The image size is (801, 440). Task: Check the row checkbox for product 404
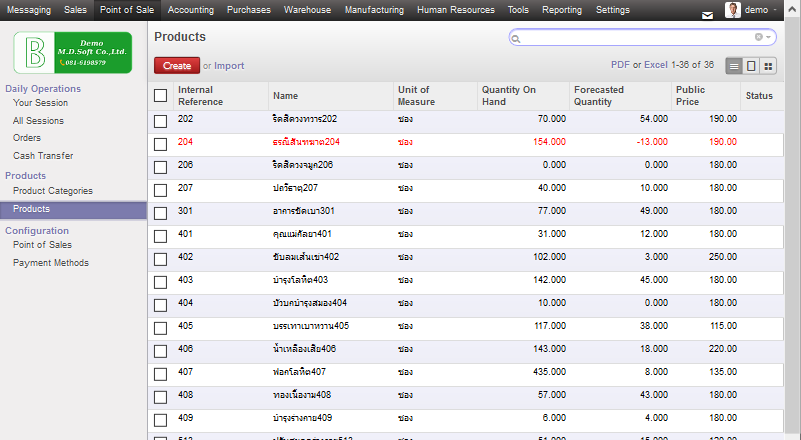coord(160,305)
